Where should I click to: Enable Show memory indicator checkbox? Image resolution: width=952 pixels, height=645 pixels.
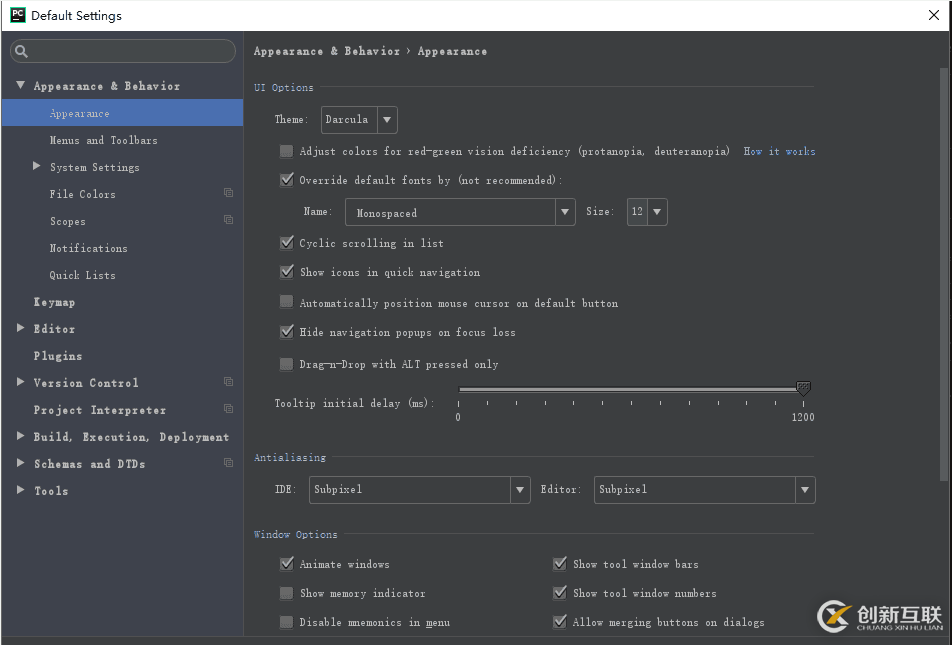[287, 593]
